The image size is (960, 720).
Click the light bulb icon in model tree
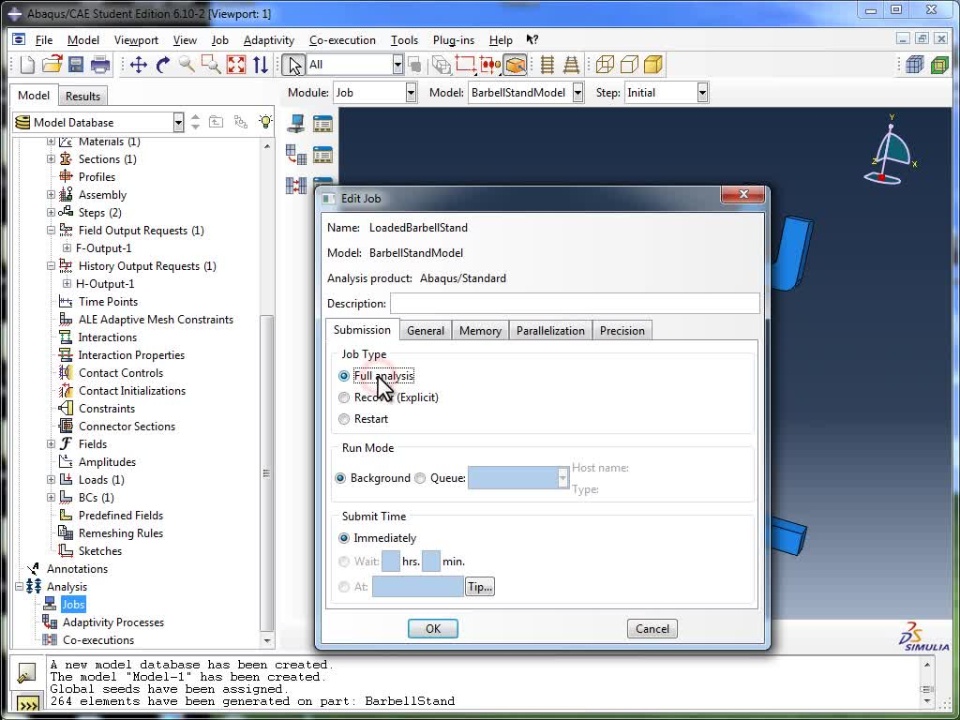265,122
